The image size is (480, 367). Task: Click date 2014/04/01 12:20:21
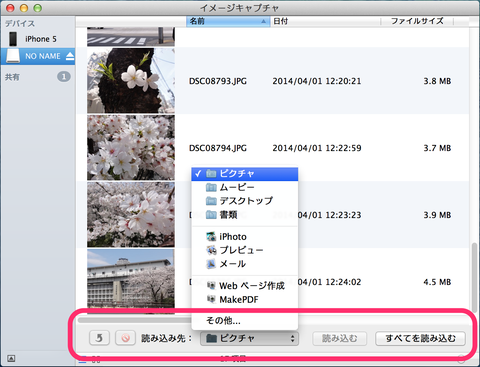317,81
